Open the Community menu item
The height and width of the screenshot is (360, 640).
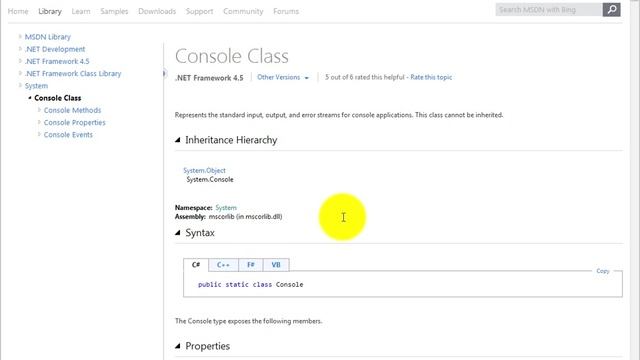(243, 11)
